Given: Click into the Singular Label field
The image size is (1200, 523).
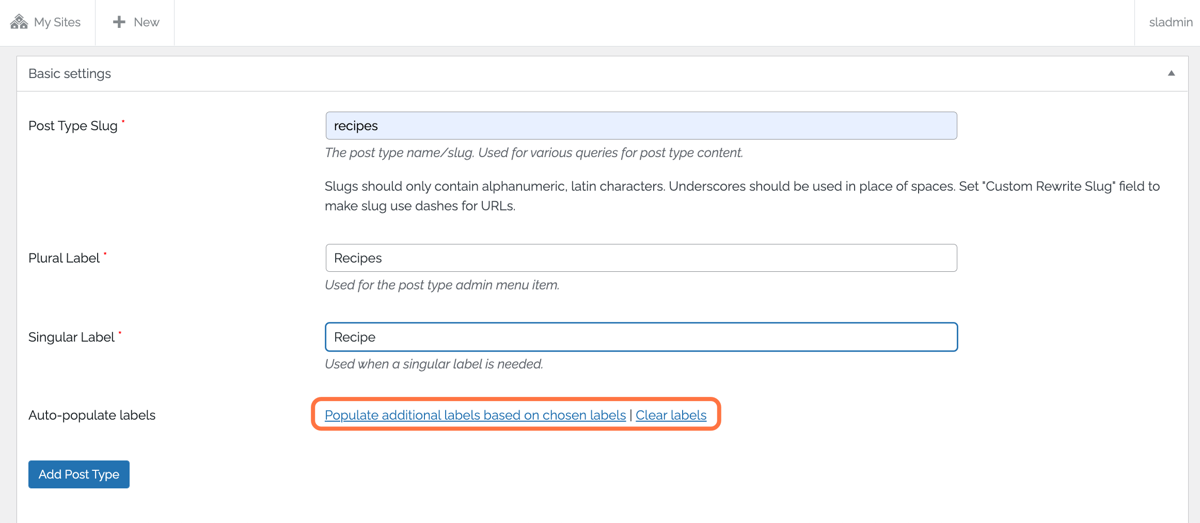Looking at the screenshot, I should 641,337.
